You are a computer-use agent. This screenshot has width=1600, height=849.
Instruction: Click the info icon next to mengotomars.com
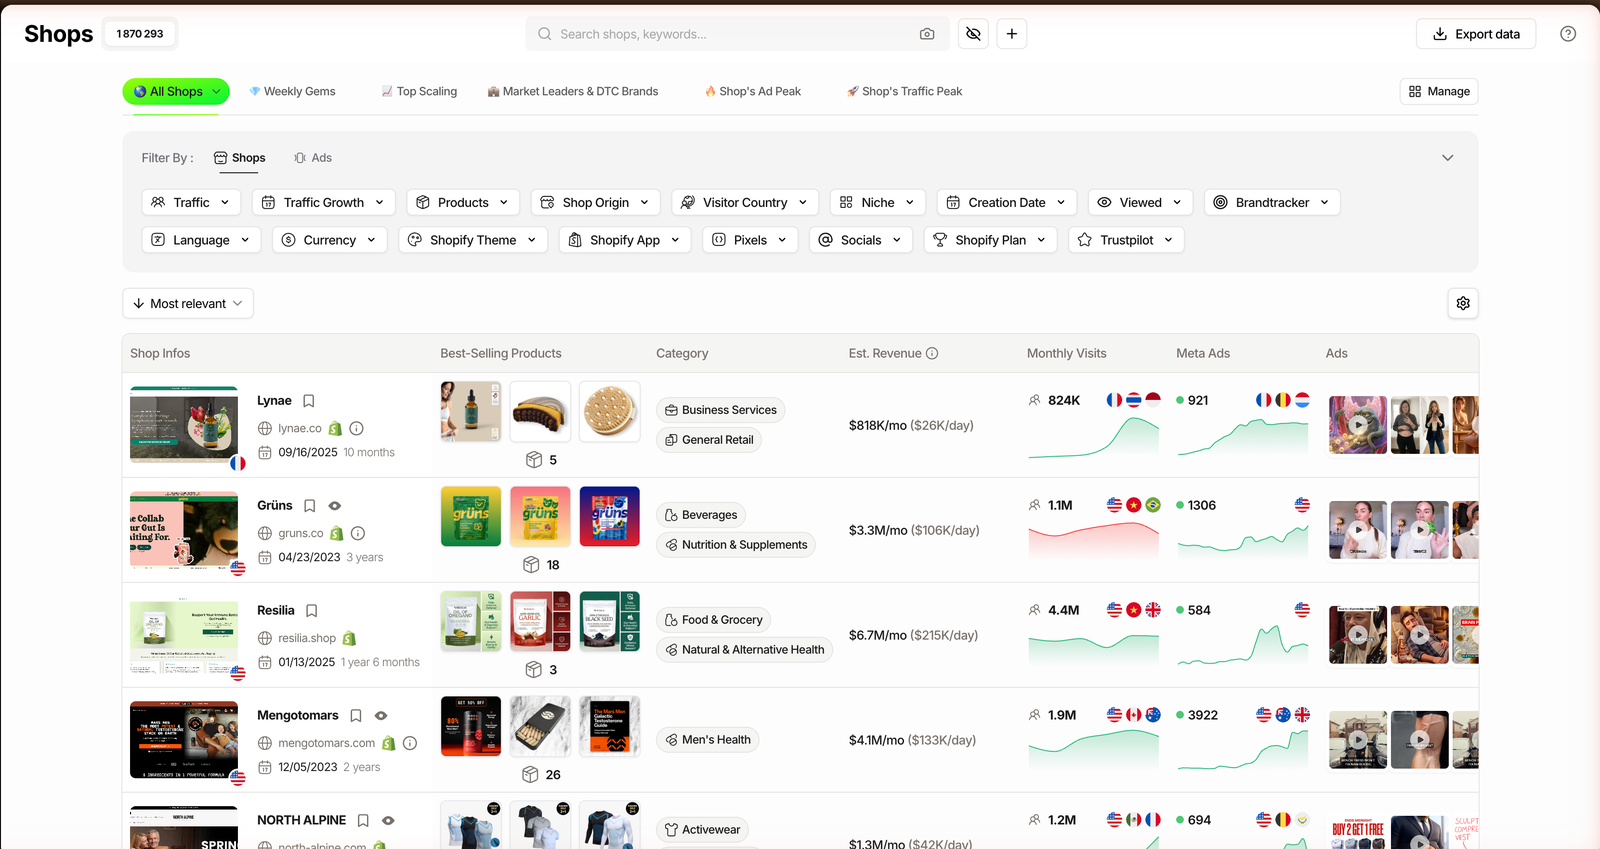click(410, 743)
